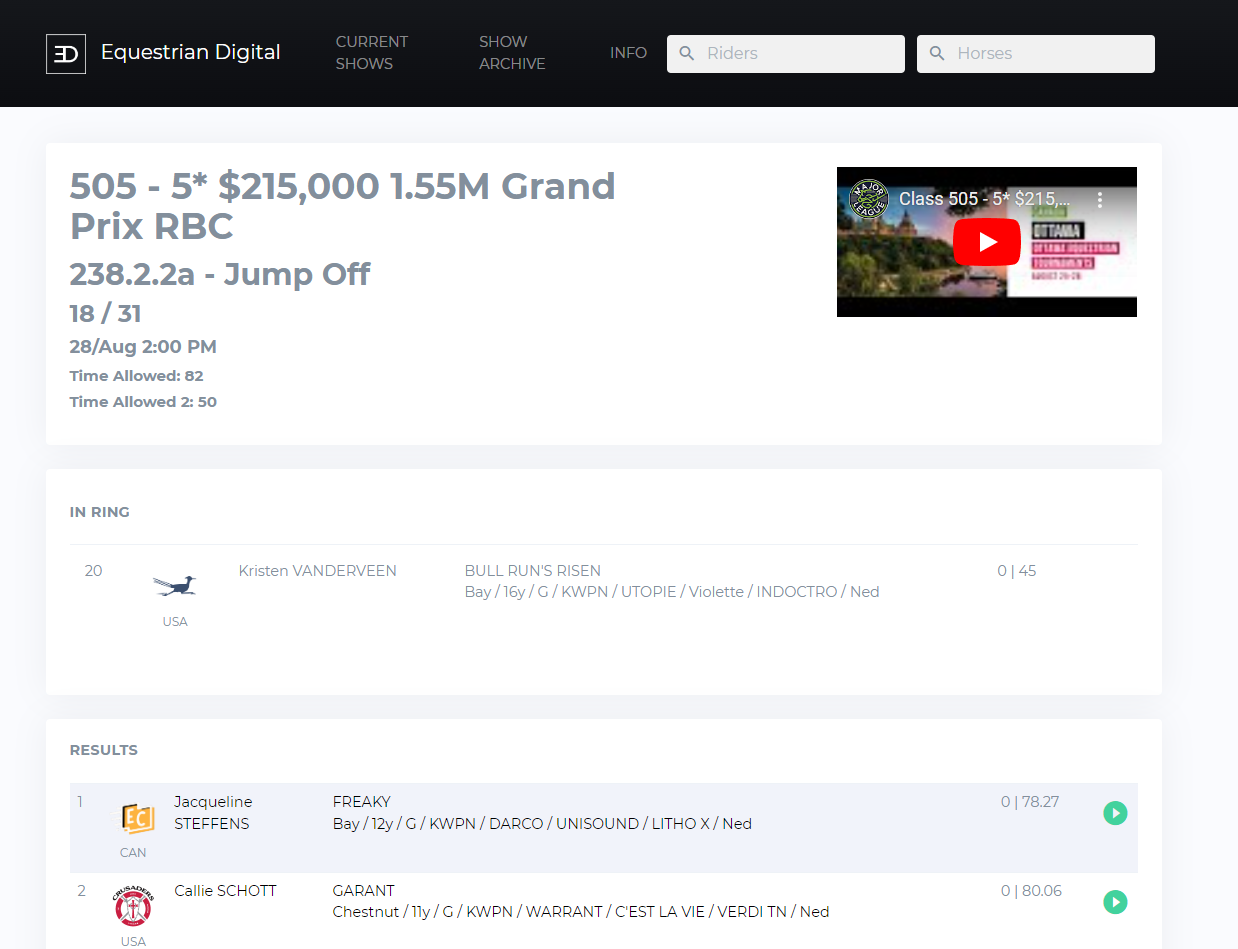Click the in-ring score '0 | 45'
This screenshot has height=949, width=1238.
1017,571
